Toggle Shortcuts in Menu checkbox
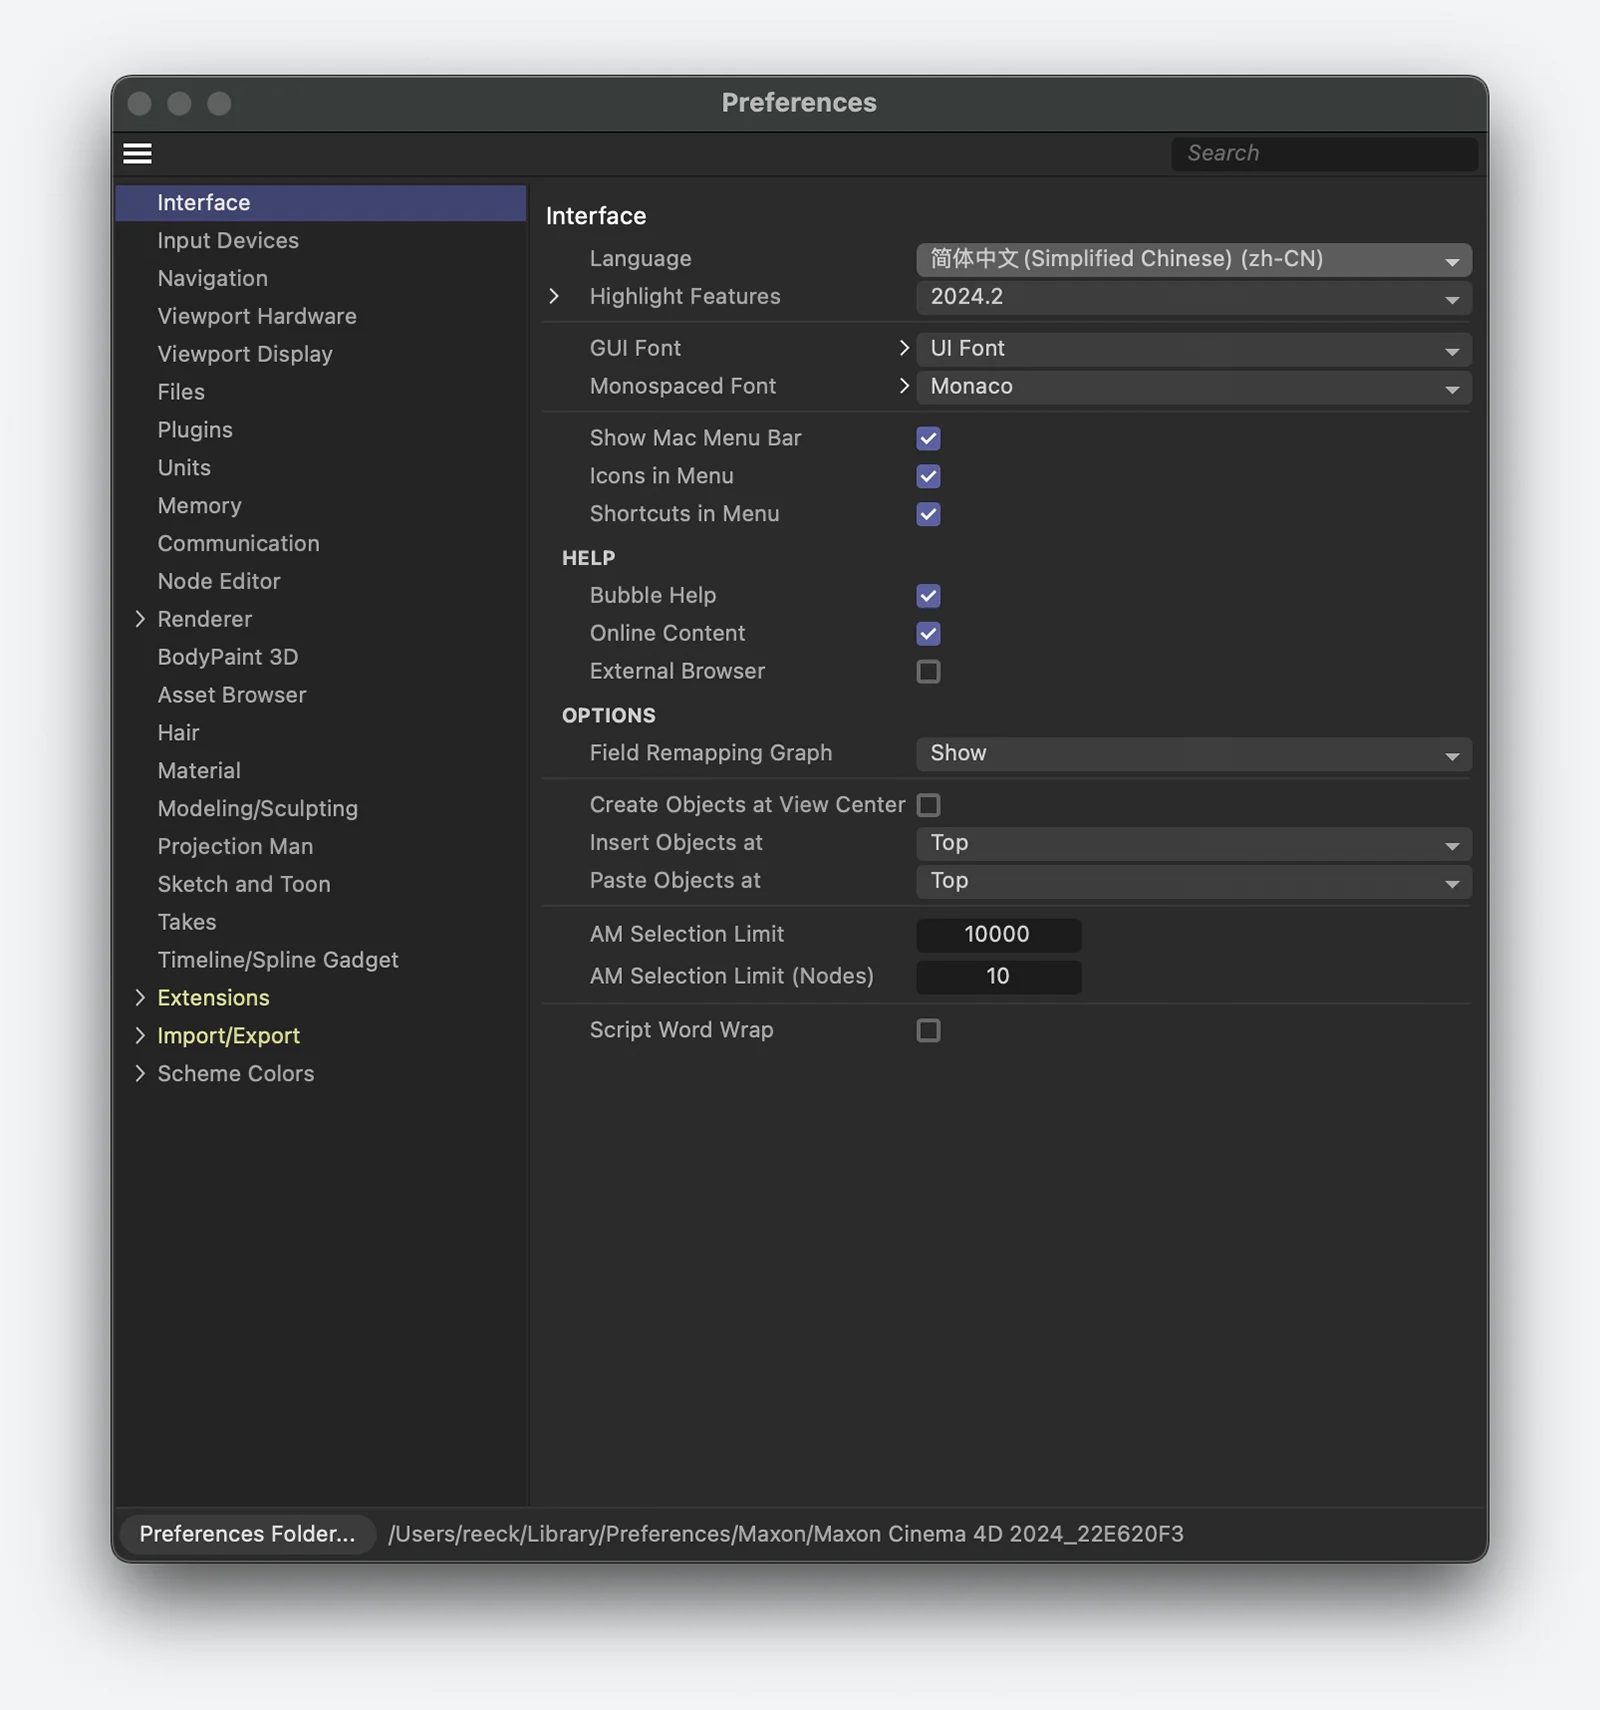1600x1710 pixels. click(928, 514)
